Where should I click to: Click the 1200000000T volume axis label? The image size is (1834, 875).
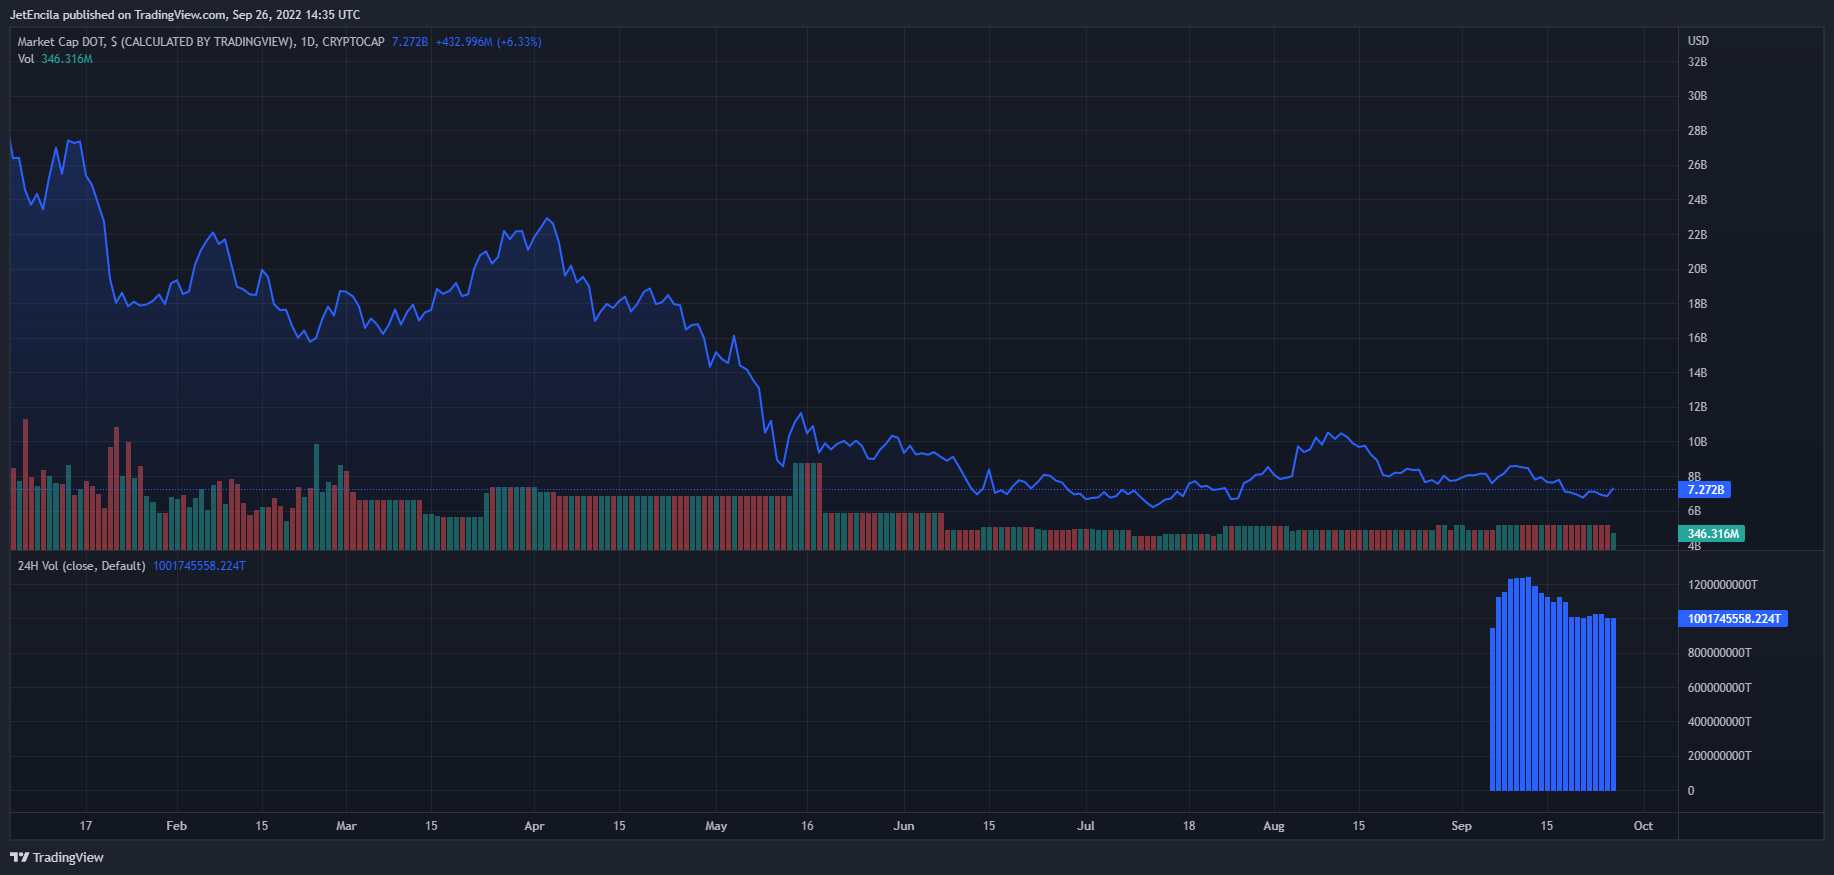coord(1722,585)
